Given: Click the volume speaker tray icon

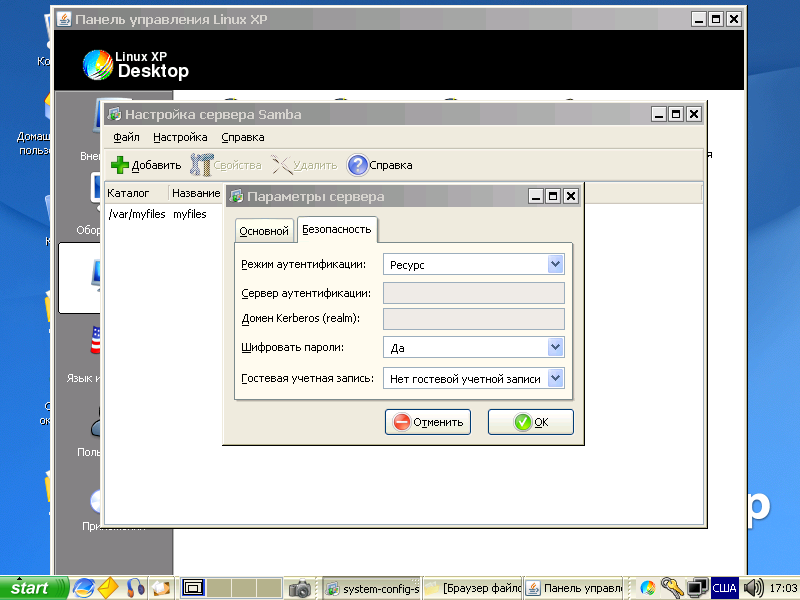Looking at the screenshot, I should 754,588.
